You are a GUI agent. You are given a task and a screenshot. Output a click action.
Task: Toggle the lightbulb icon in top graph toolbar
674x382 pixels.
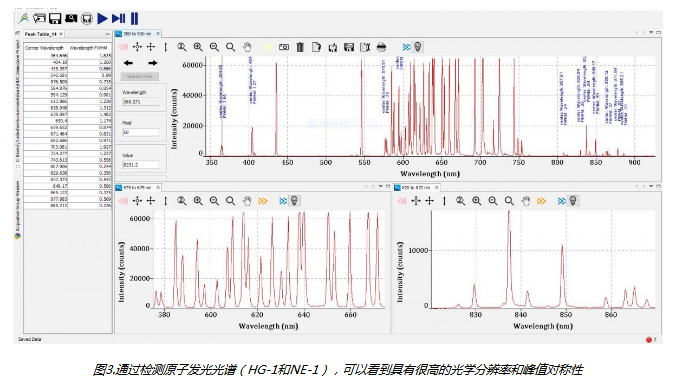[417, 47]
